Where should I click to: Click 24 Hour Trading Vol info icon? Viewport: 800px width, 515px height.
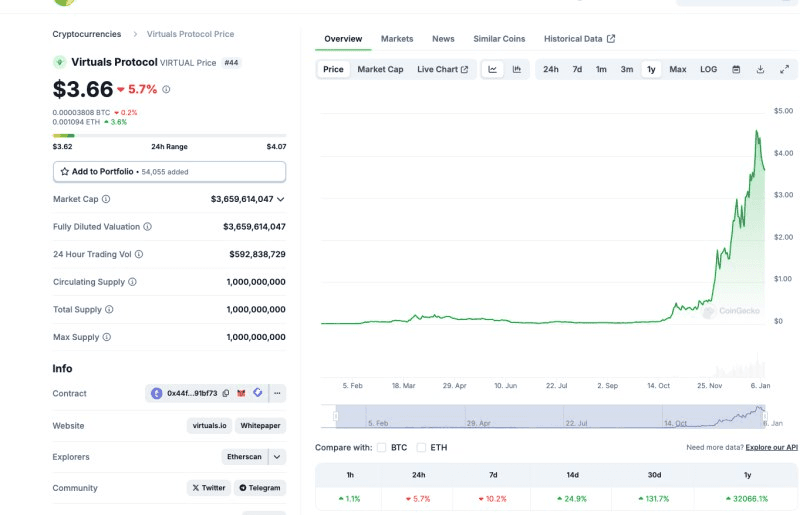139,254
